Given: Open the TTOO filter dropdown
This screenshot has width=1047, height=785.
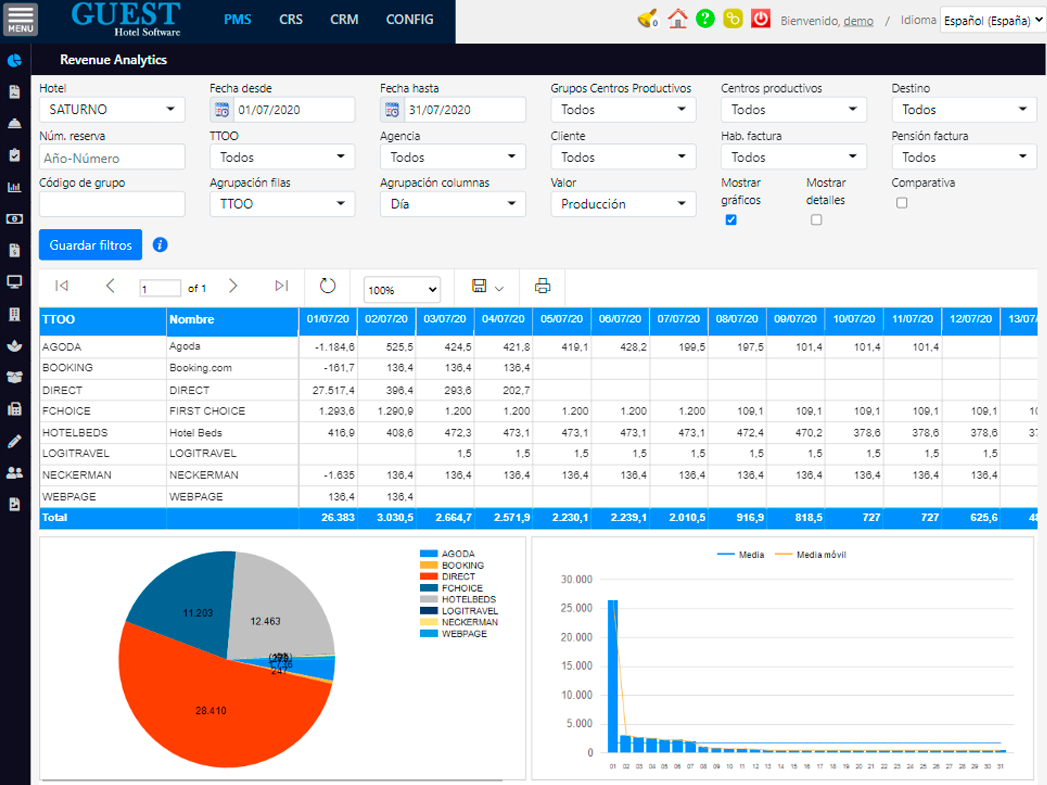Looking at the screenshot, I should tap(282, 157).
